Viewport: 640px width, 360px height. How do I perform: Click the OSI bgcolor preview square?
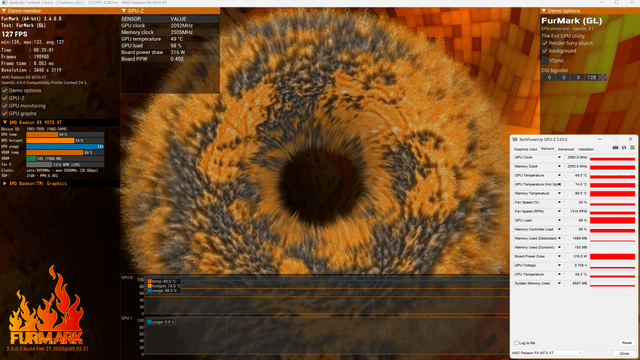click(603, 78)
